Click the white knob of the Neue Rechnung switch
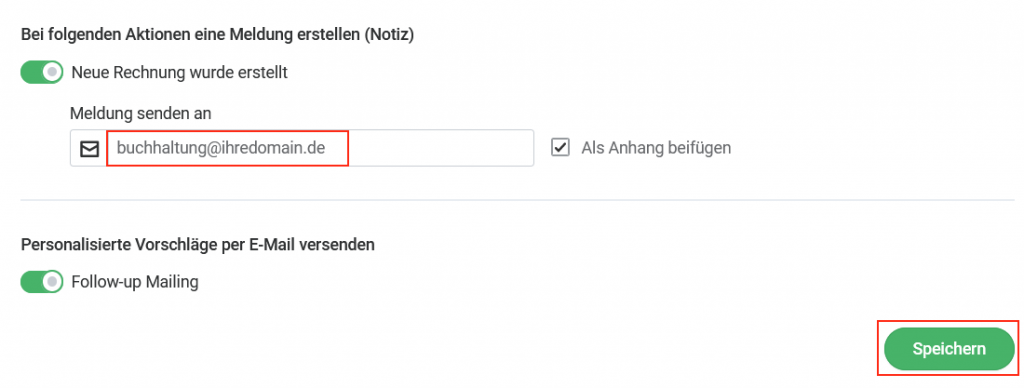1024x388 pixels. pos(52,72)
